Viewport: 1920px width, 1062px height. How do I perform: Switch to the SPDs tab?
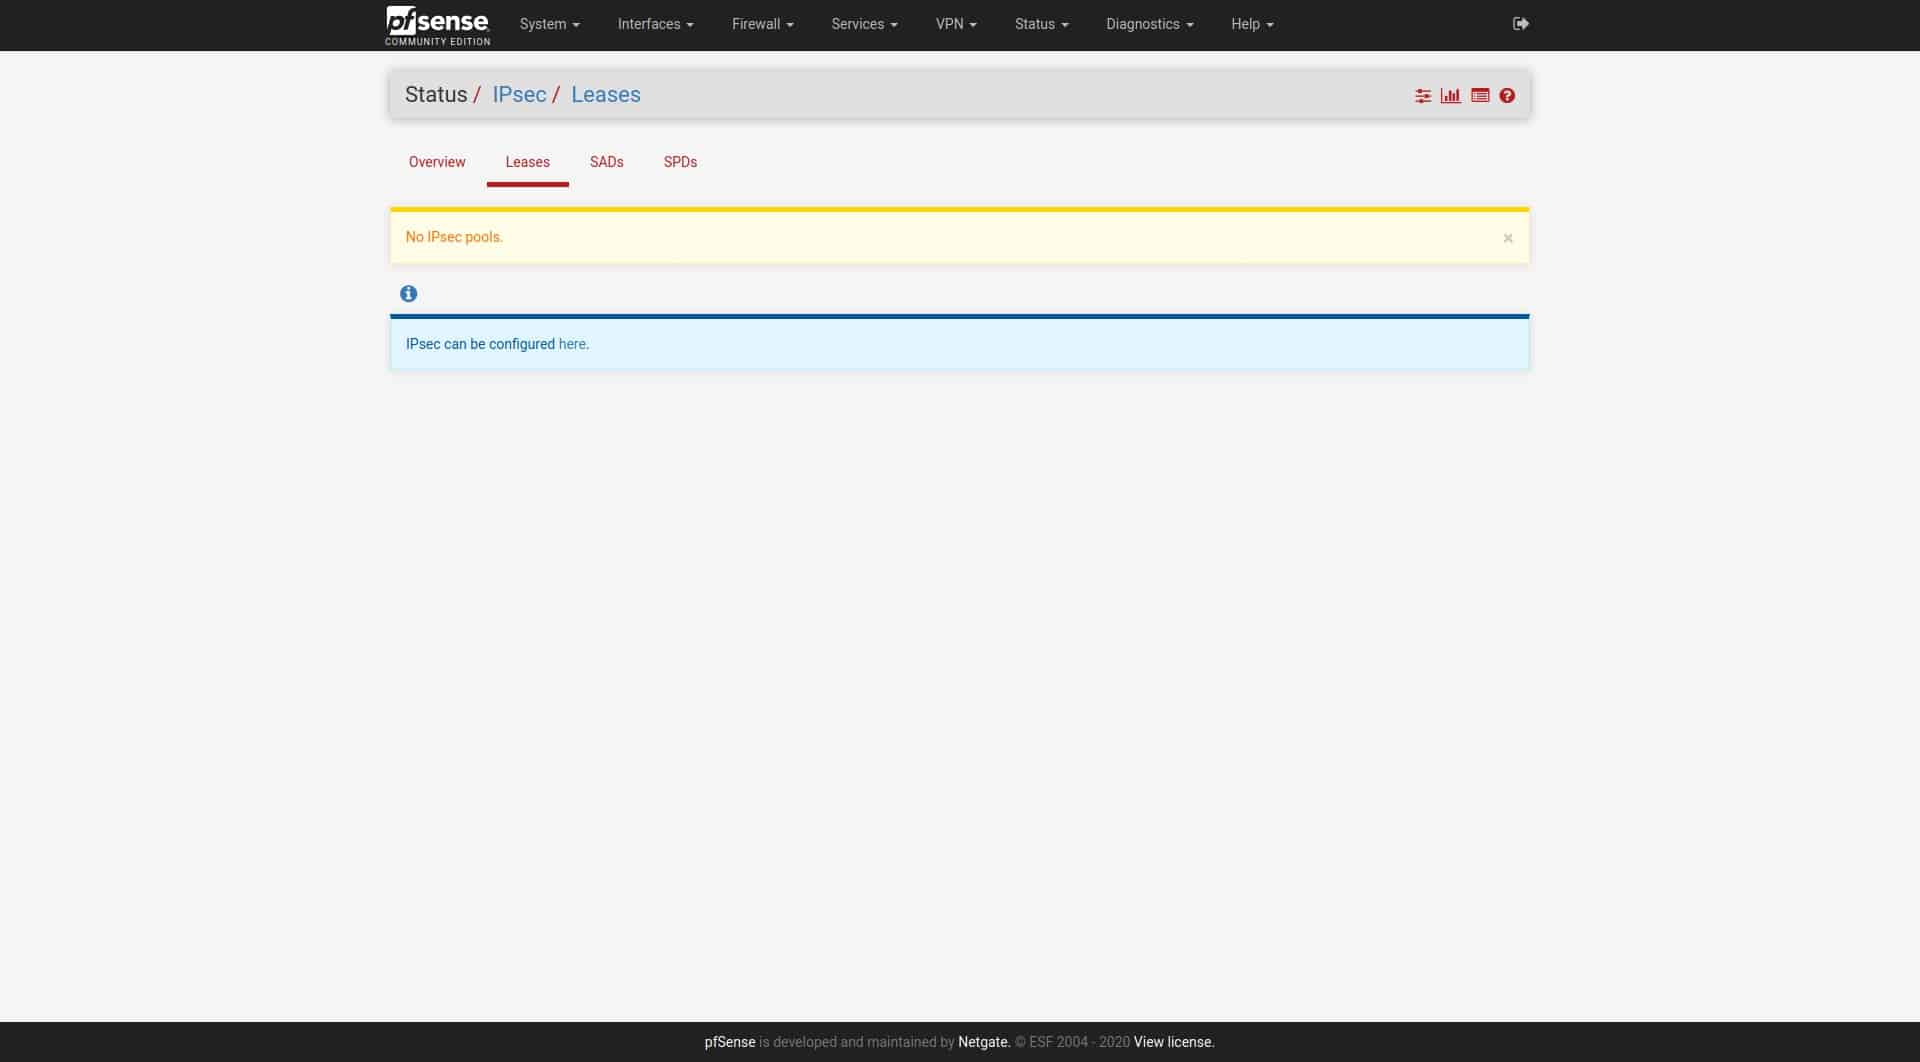coord(680,162)
